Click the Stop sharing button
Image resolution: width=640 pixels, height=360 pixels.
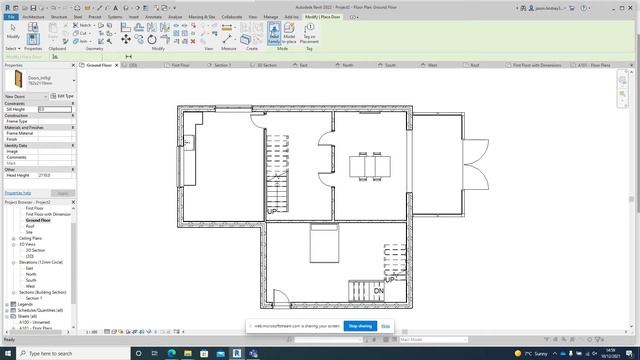click(360, 326)
